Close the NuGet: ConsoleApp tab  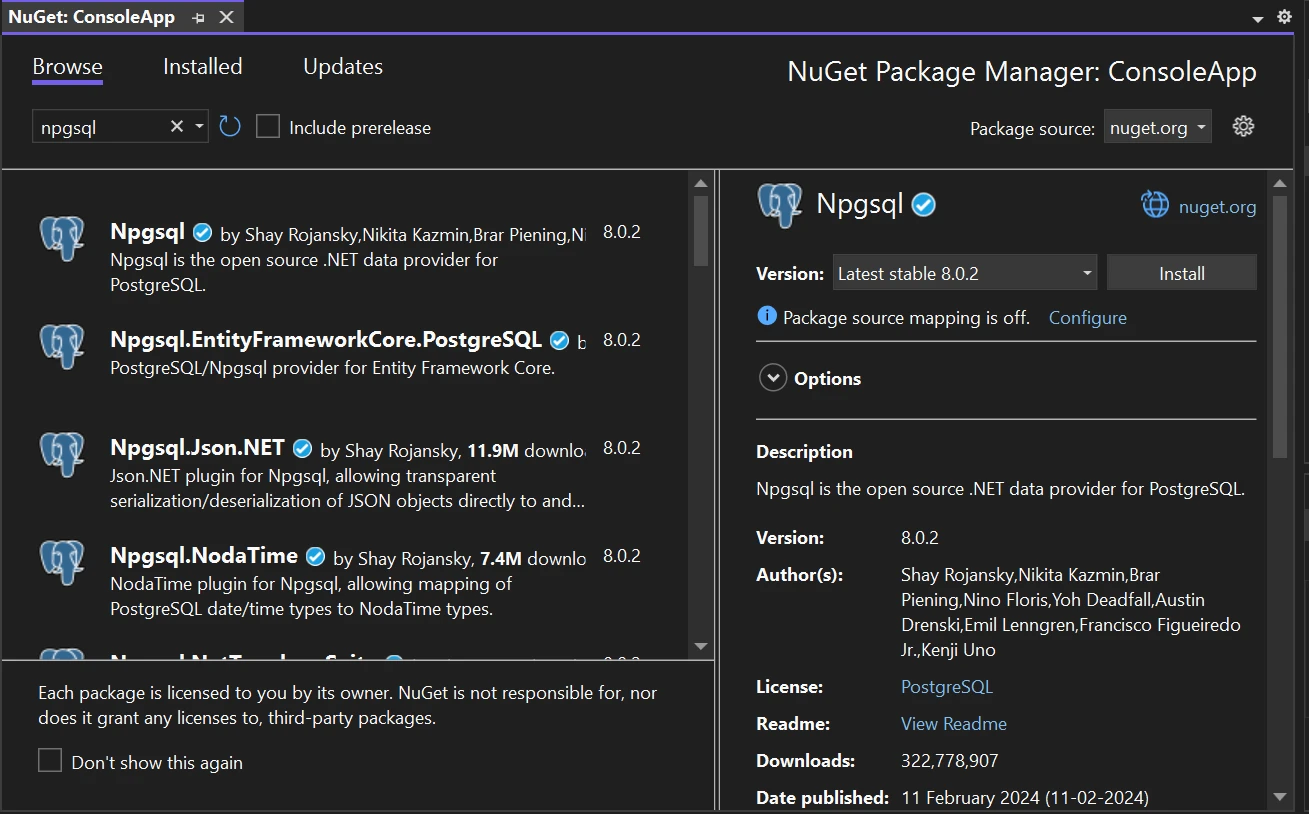227,18
